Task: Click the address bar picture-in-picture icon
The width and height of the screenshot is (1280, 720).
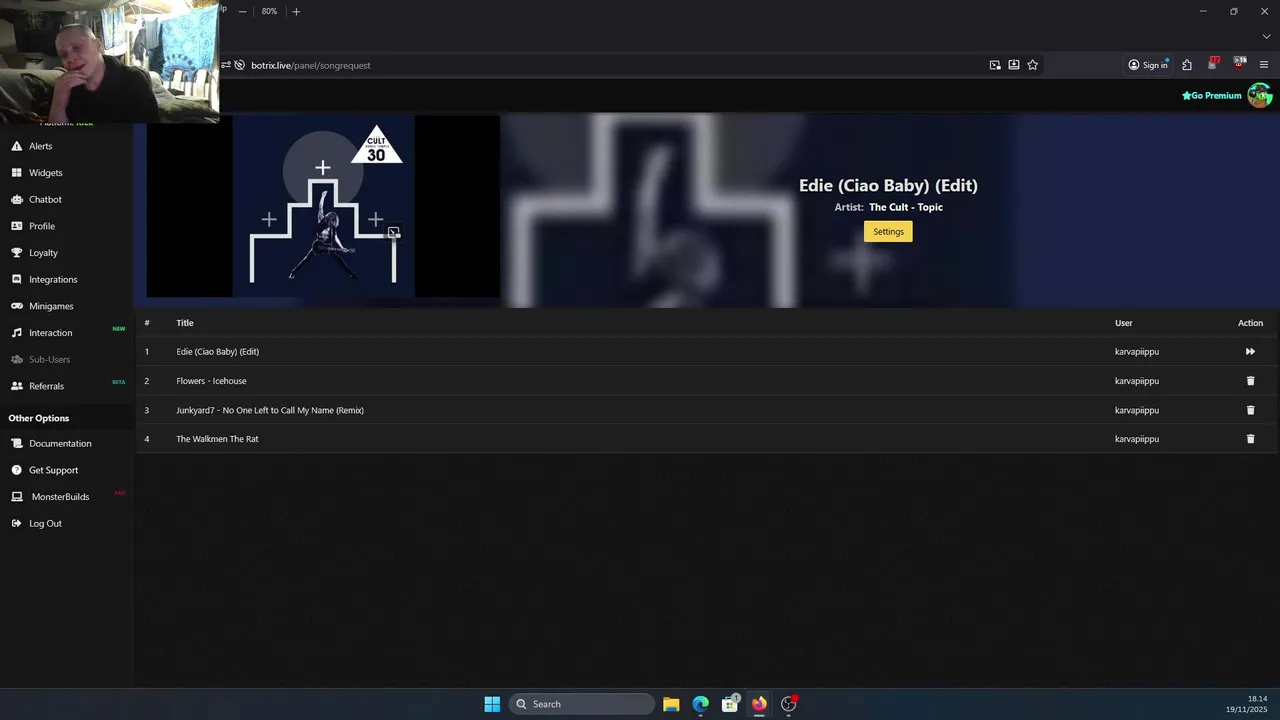Action: coord(995,65)
